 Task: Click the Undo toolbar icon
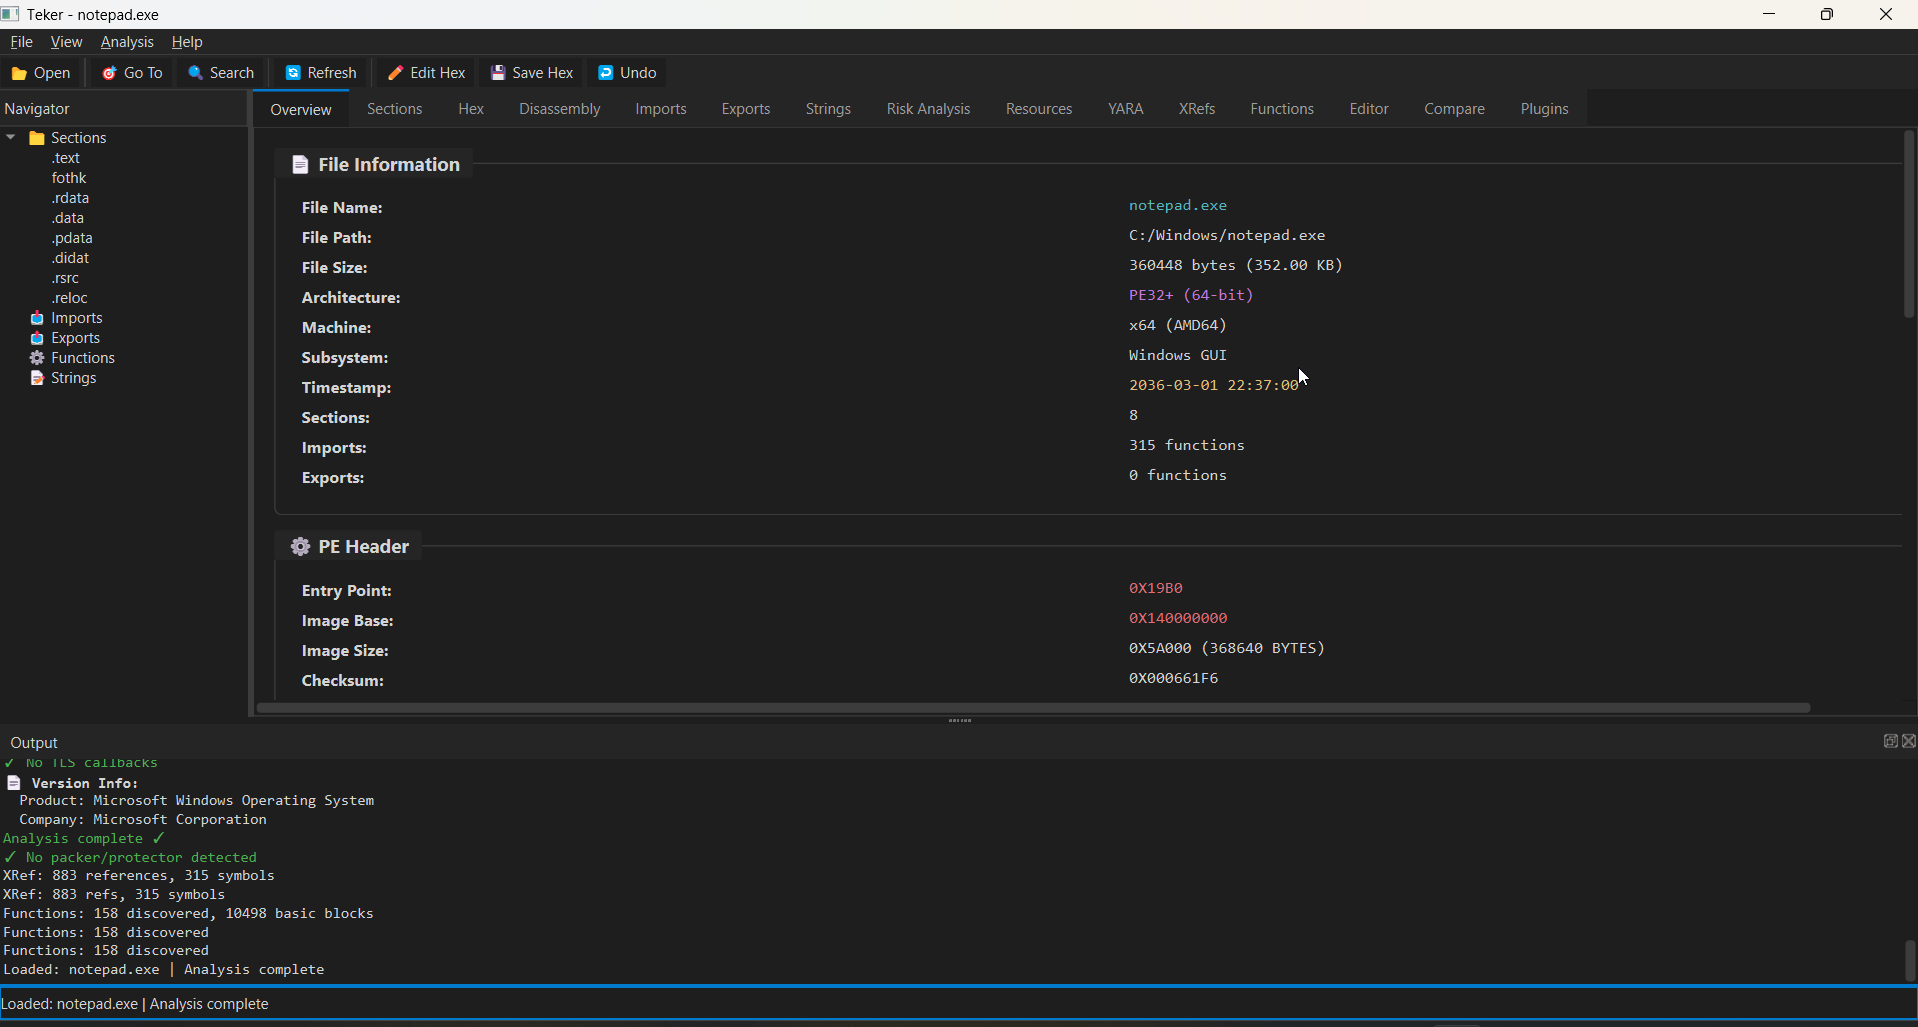(x=606, y=73)
